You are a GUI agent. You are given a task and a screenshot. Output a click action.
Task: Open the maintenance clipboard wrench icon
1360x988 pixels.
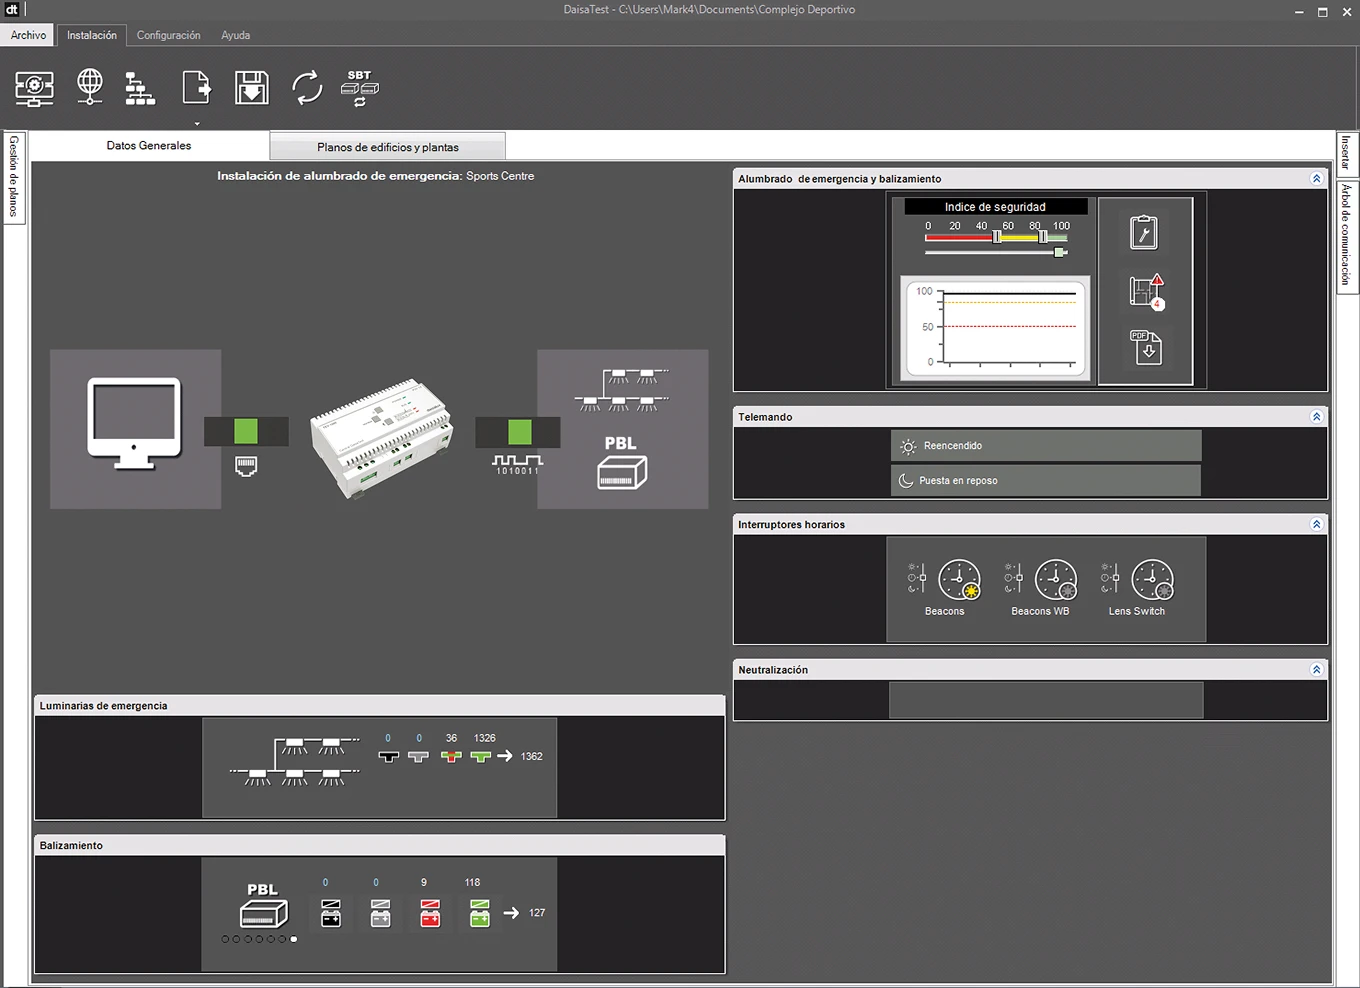1144,232
